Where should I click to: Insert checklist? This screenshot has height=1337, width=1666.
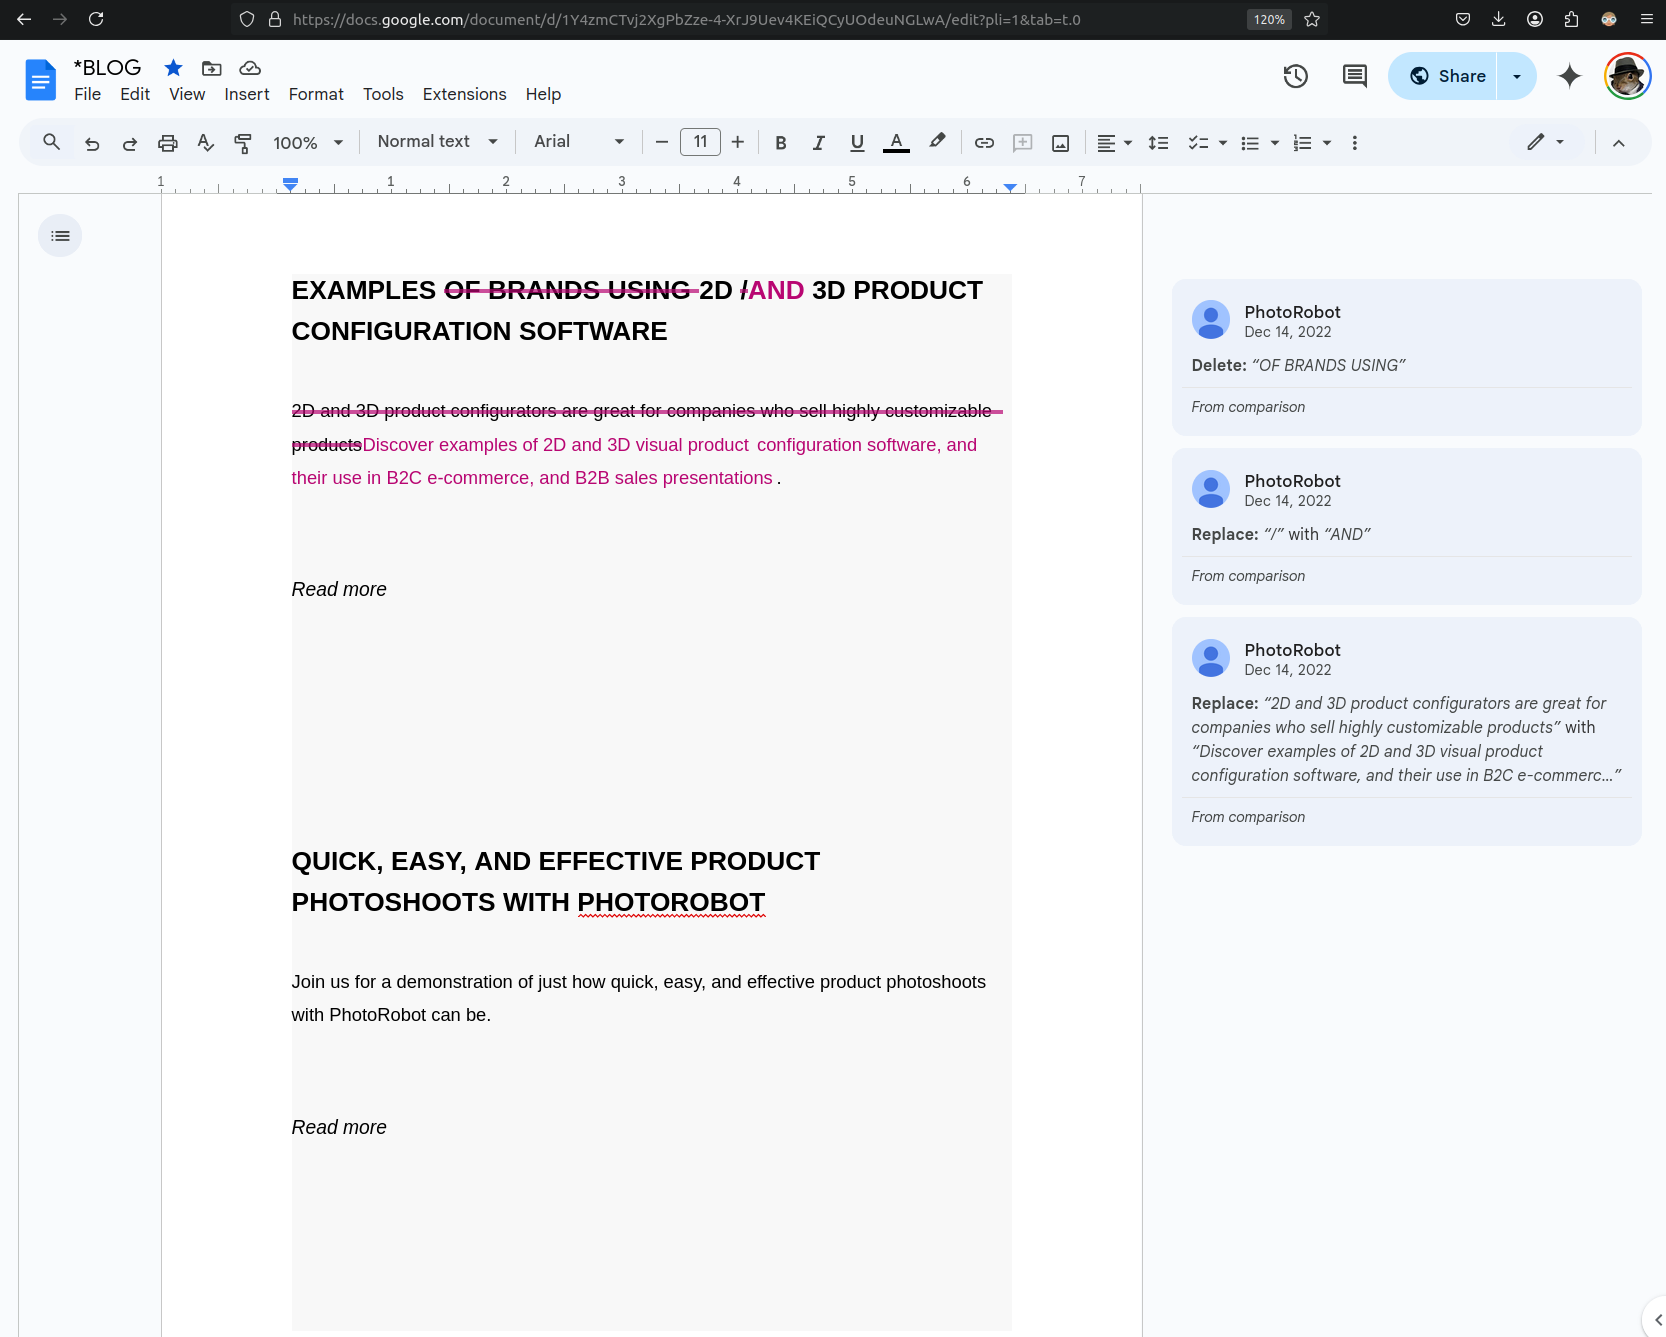point(1198,143)
